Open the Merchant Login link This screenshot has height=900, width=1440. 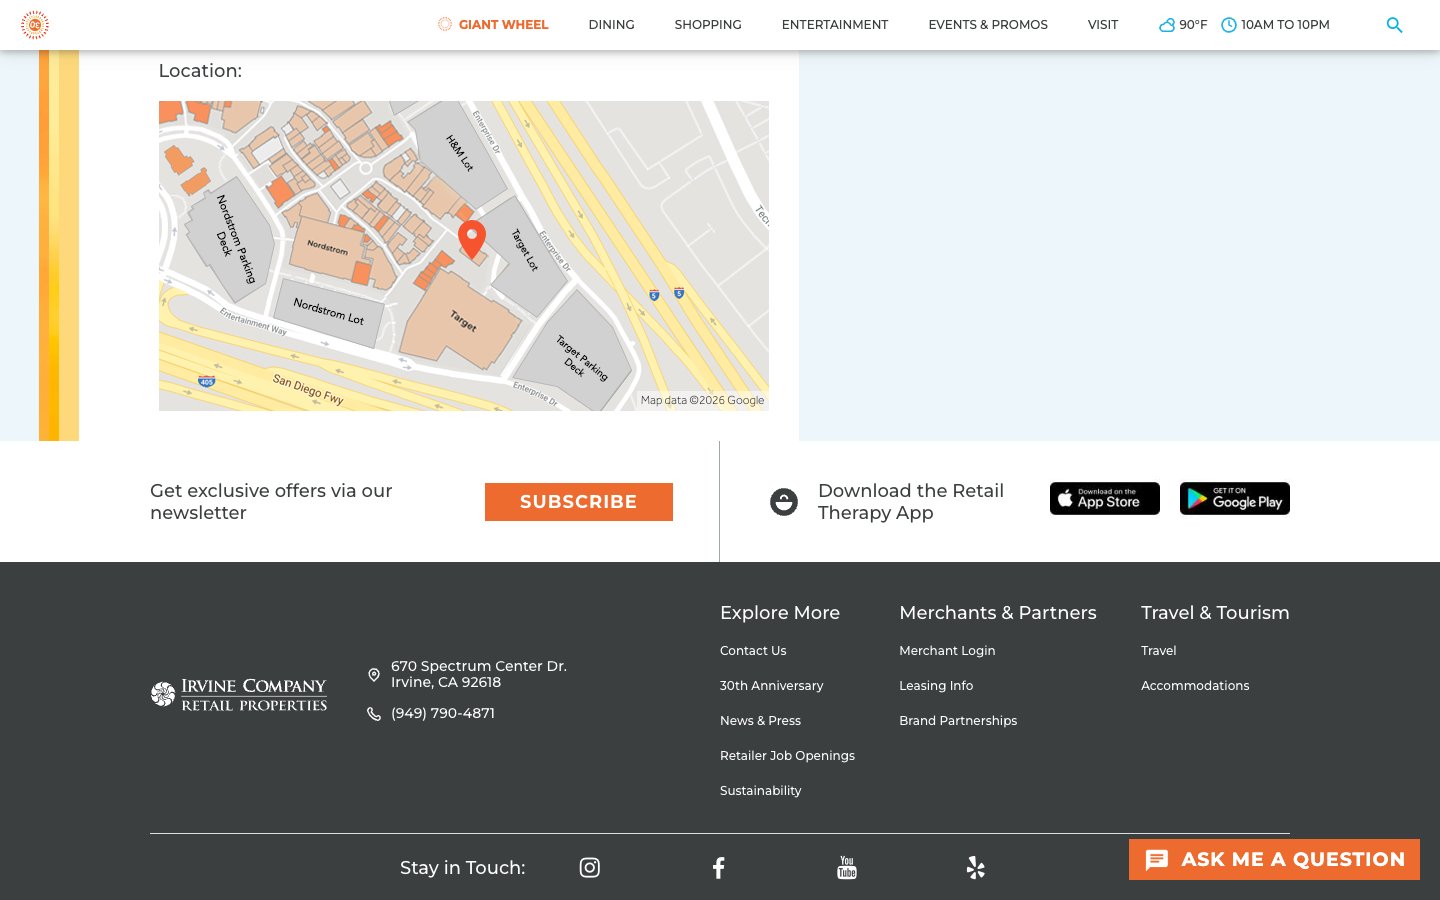tap(947, 650)
